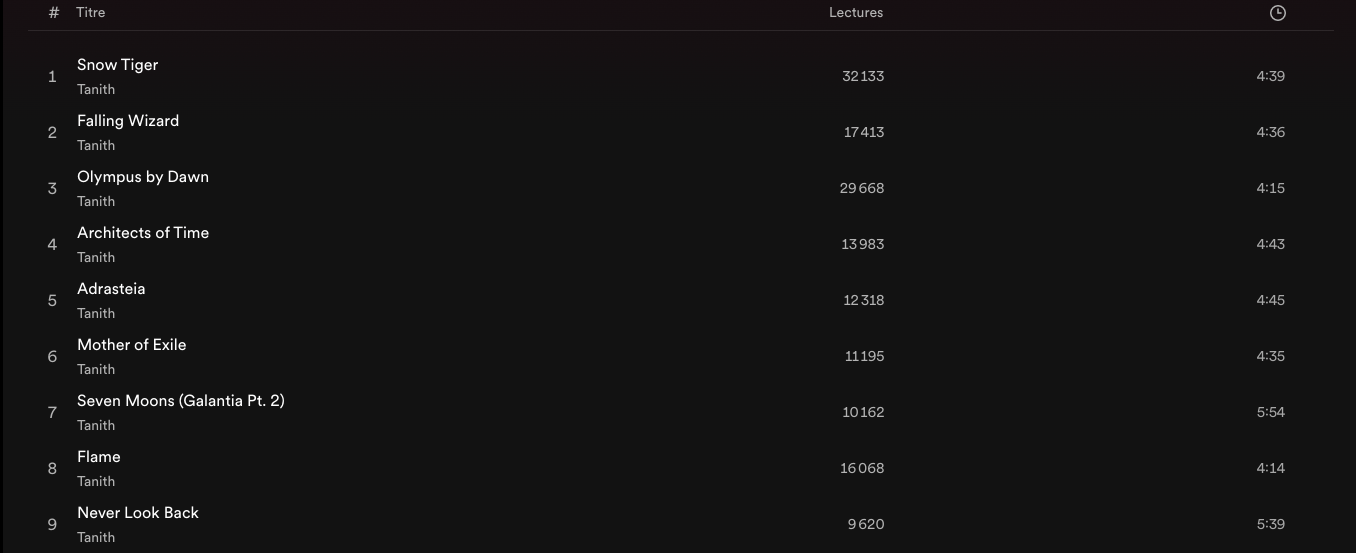The width and height of the screenshot is (1356, 553).
Task: Open Falling Wizard track title
Action: (x=128, y=121)
